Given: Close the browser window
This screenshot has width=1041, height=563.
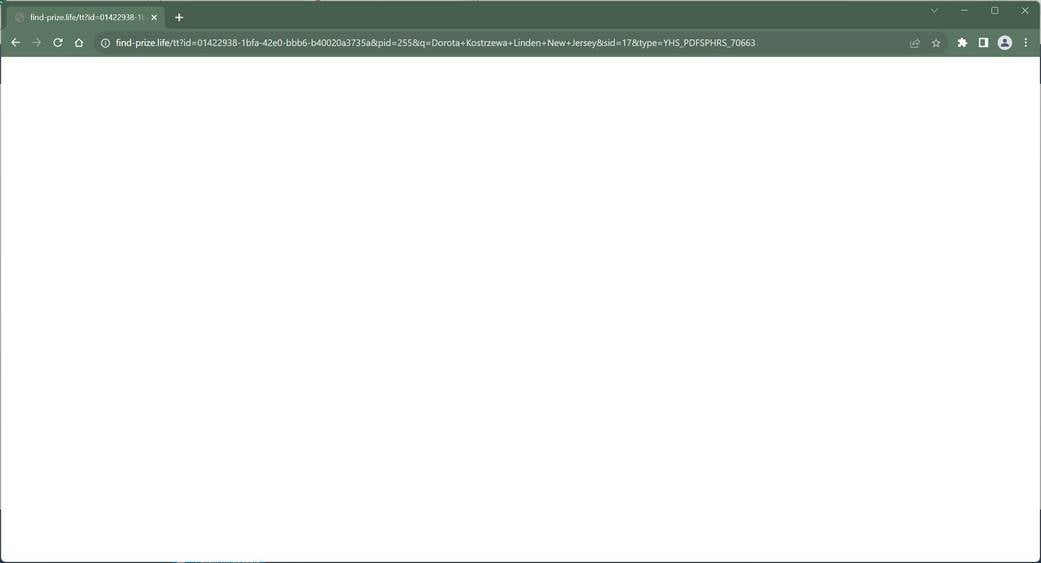Looking at the screenshot, I should click(1024, 11).
